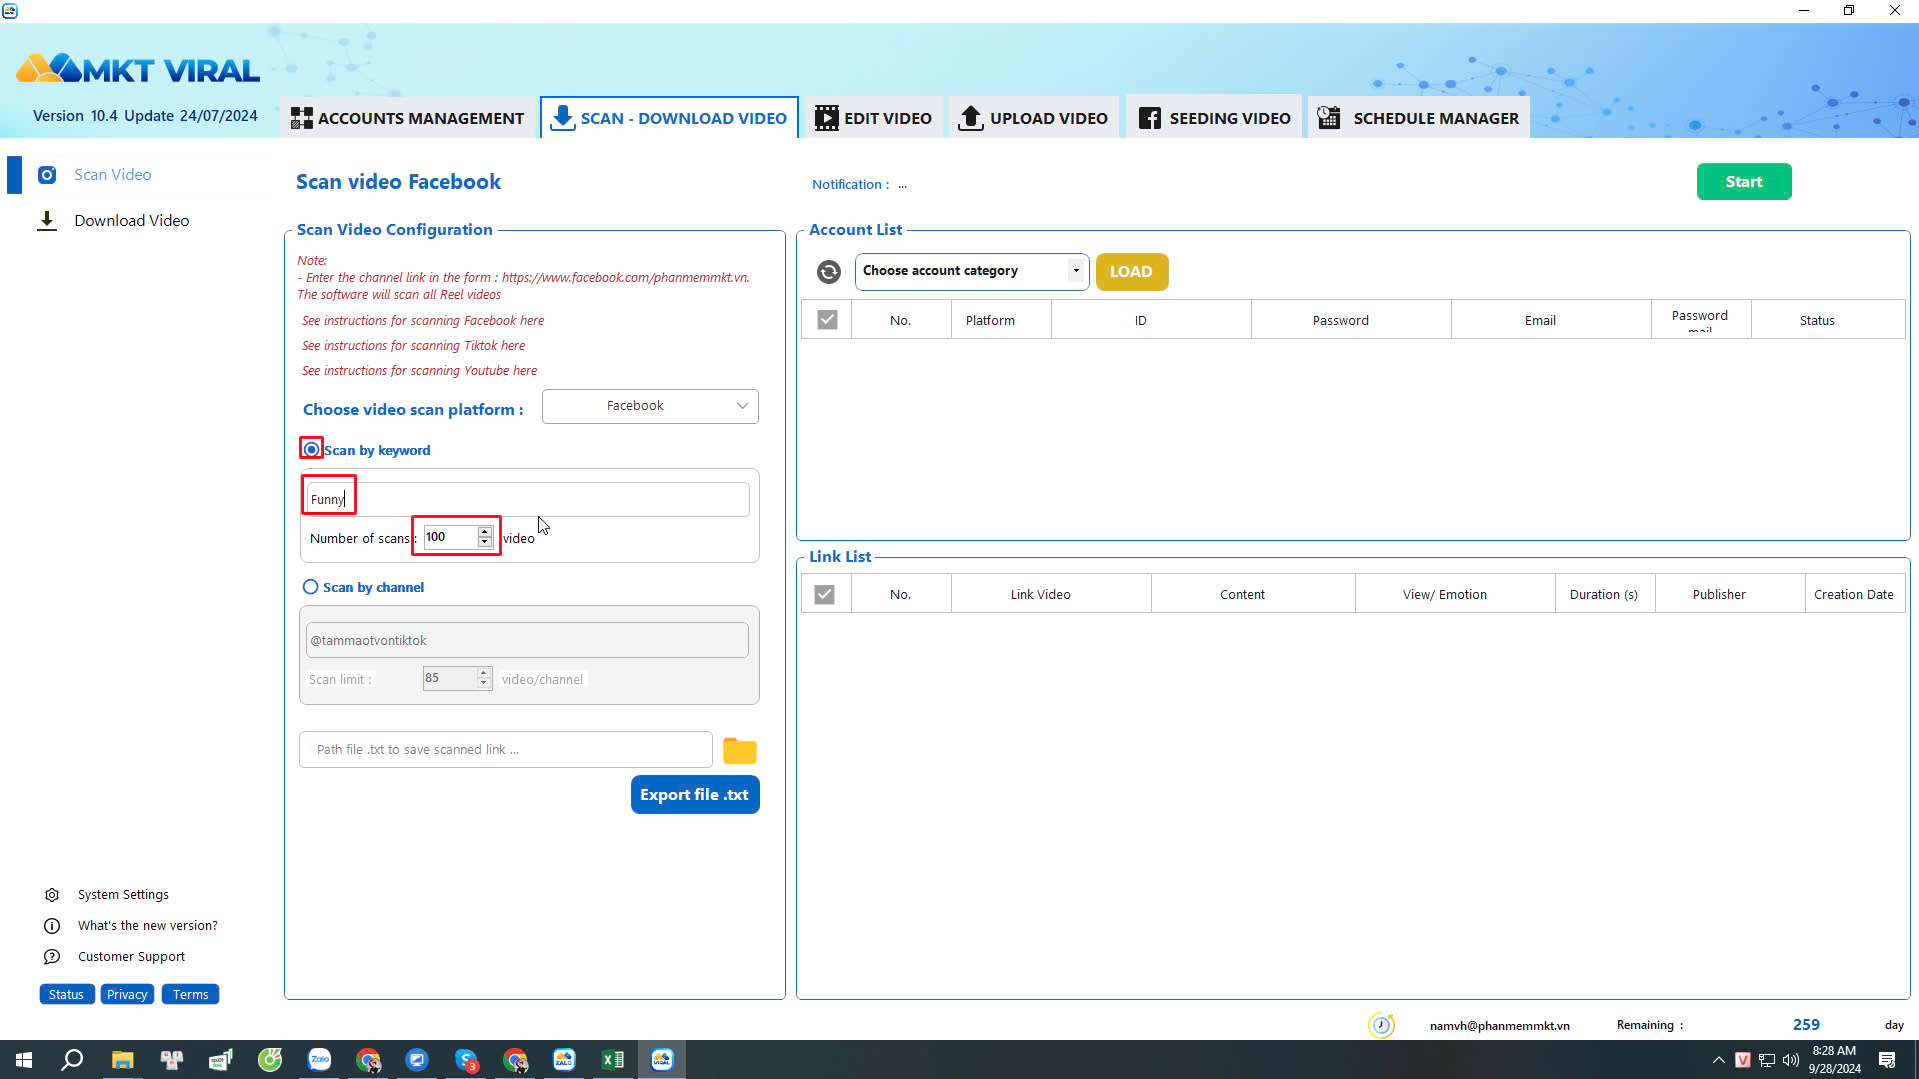The height and width of the screenshot is (1079, 1919).
Task: Refresh the account category list
Action: 829,272
